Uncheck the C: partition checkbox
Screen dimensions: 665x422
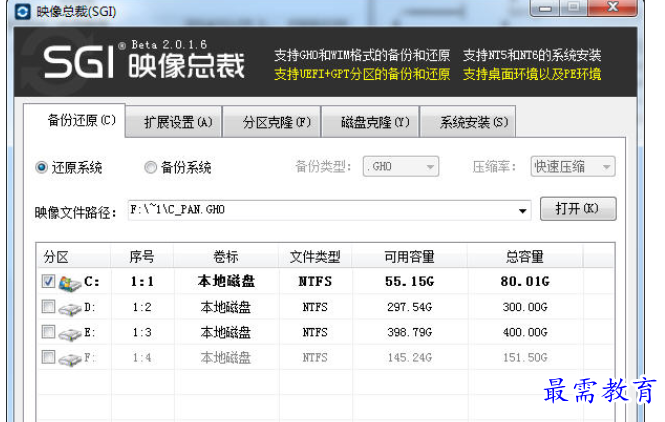tap(48, 281)
